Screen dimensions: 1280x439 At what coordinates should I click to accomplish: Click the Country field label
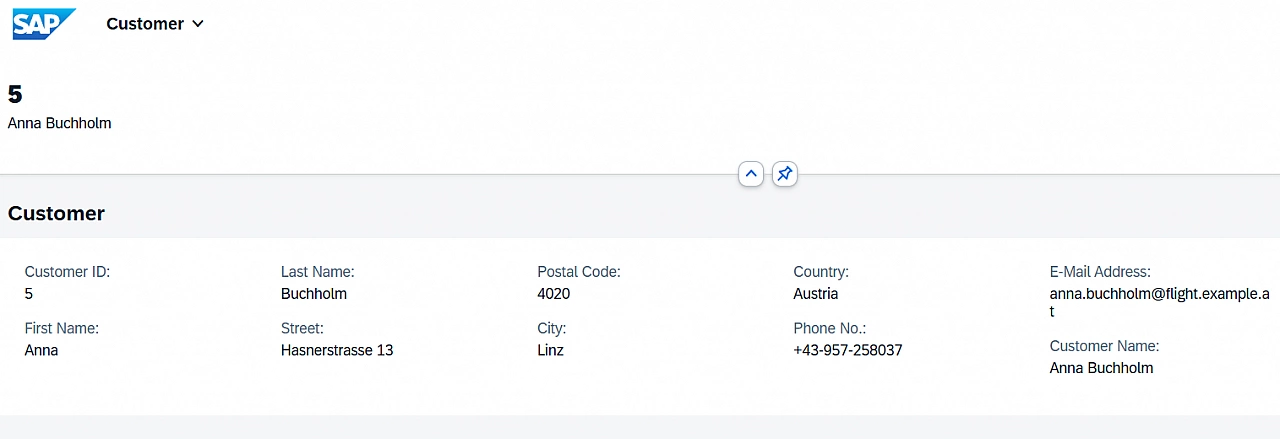click(821, 272)
